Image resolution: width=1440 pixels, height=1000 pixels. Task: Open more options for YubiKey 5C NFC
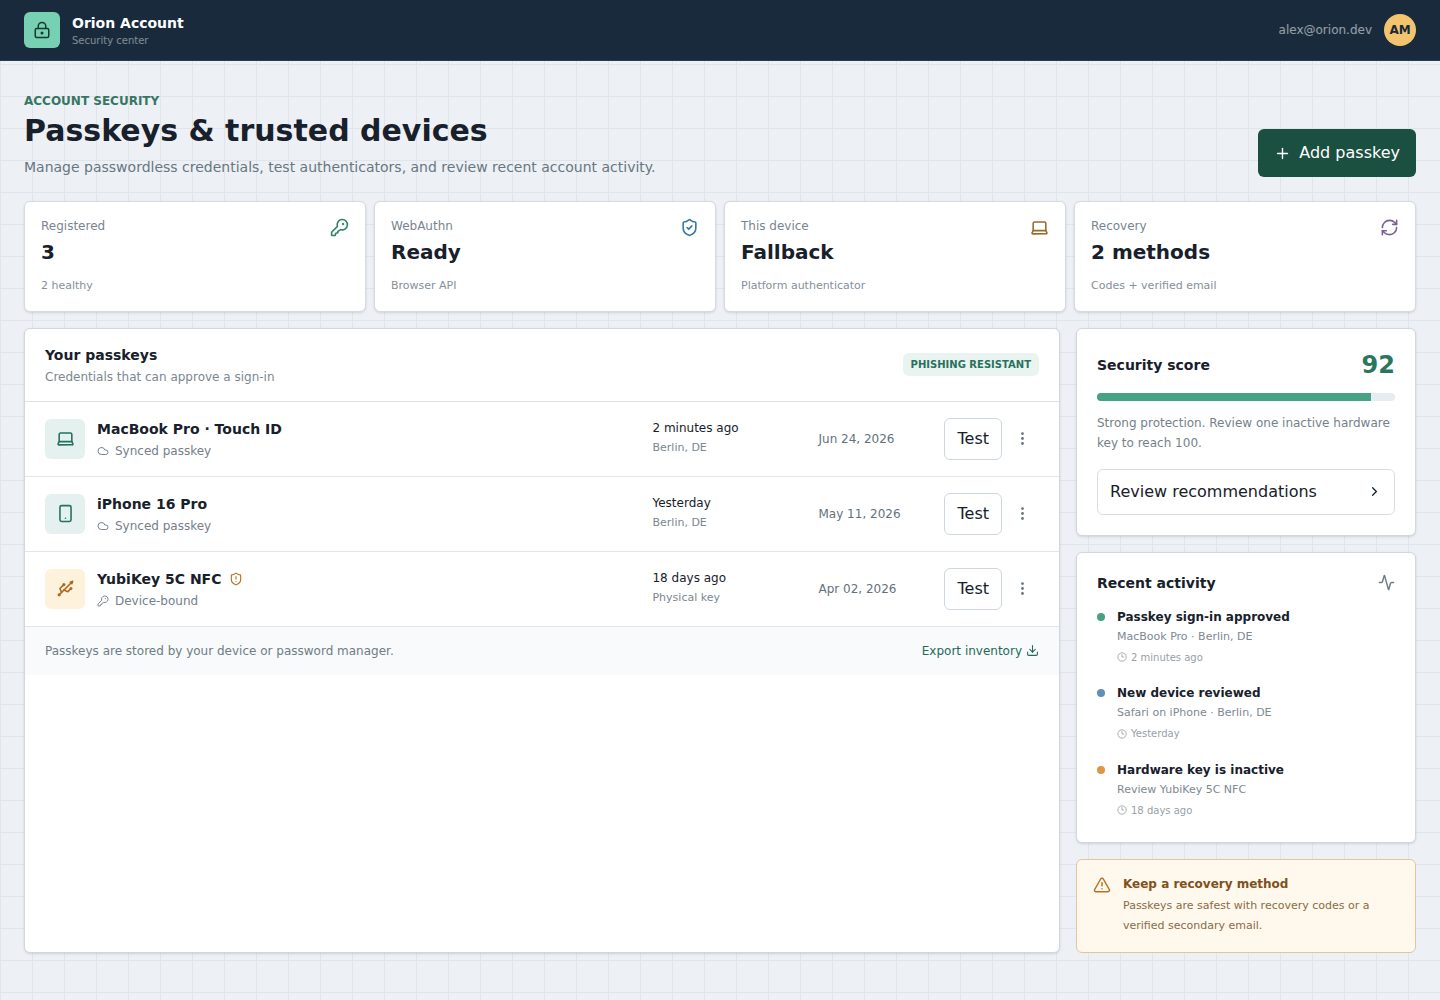(x=1022, y=589)
